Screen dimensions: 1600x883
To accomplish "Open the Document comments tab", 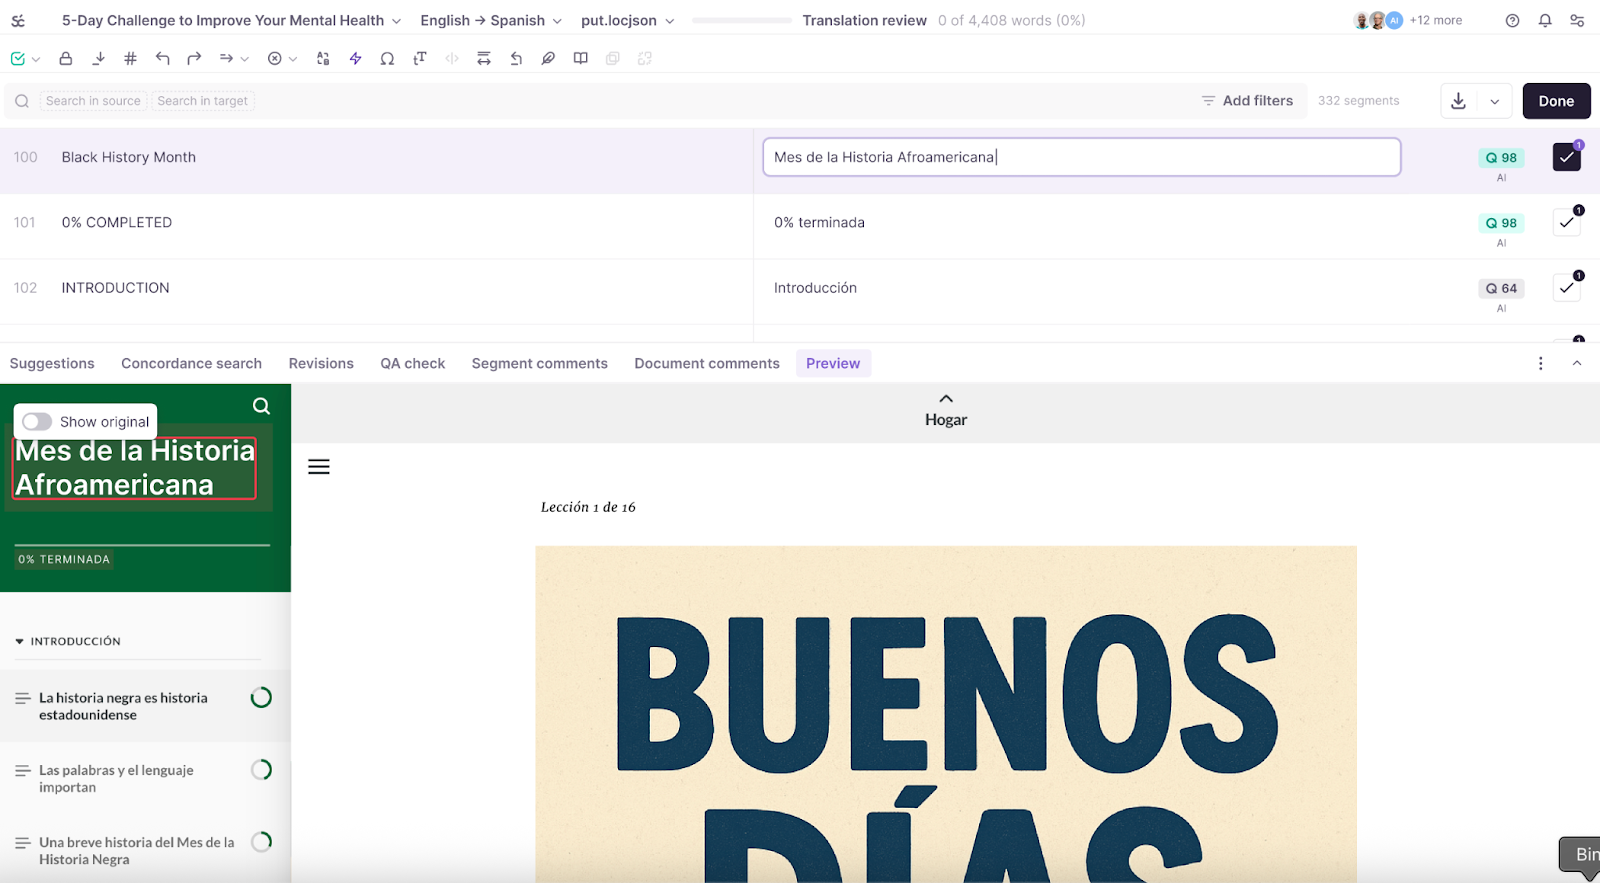I will tap(706, 364).
